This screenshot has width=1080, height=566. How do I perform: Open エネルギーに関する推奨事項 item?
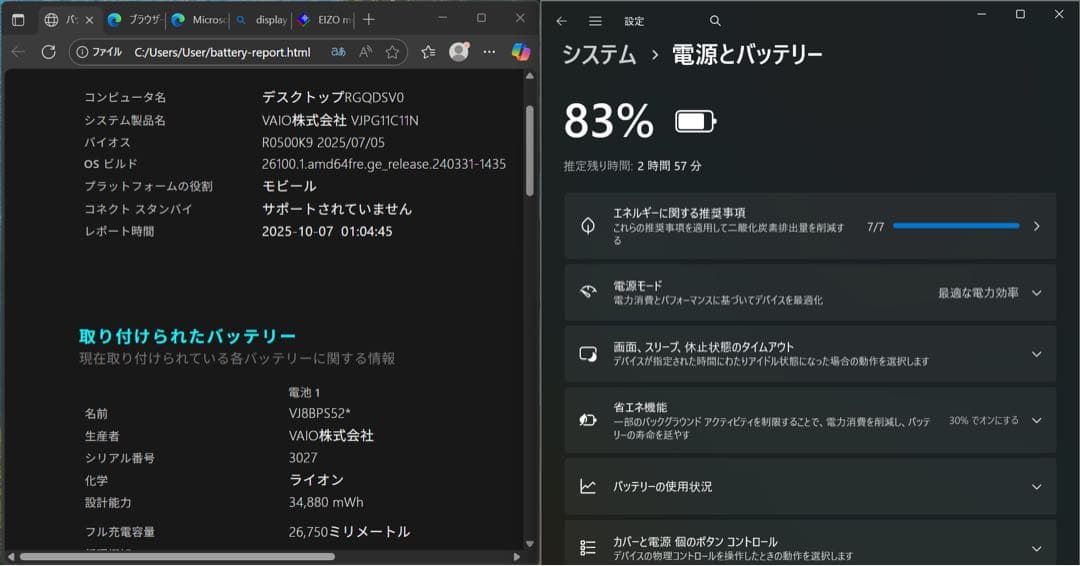tap(810, 227)
